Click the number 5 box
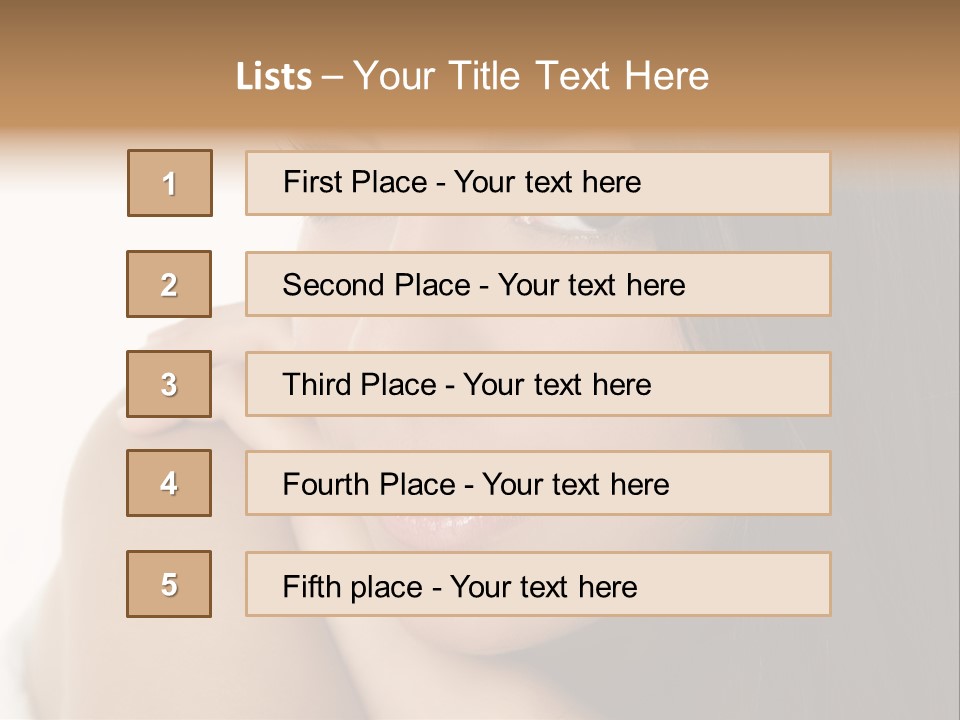 coord(169,584)
